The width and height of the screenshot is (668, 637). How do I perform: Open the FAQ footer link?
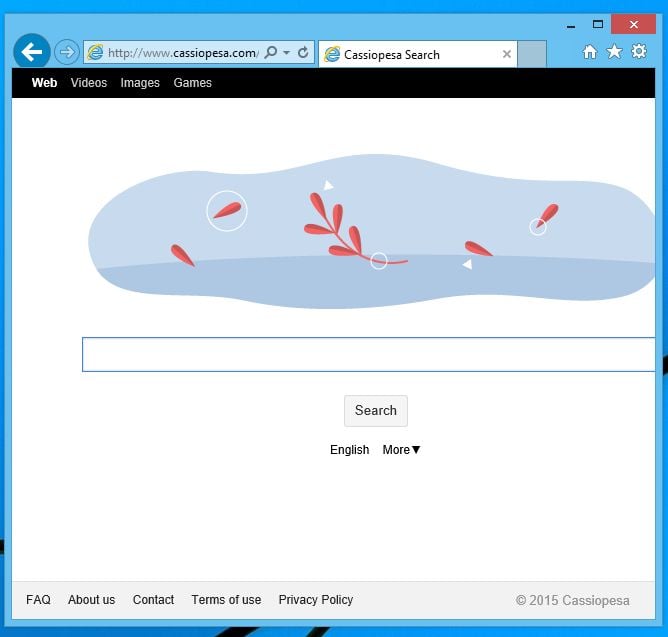click(38, 600)
